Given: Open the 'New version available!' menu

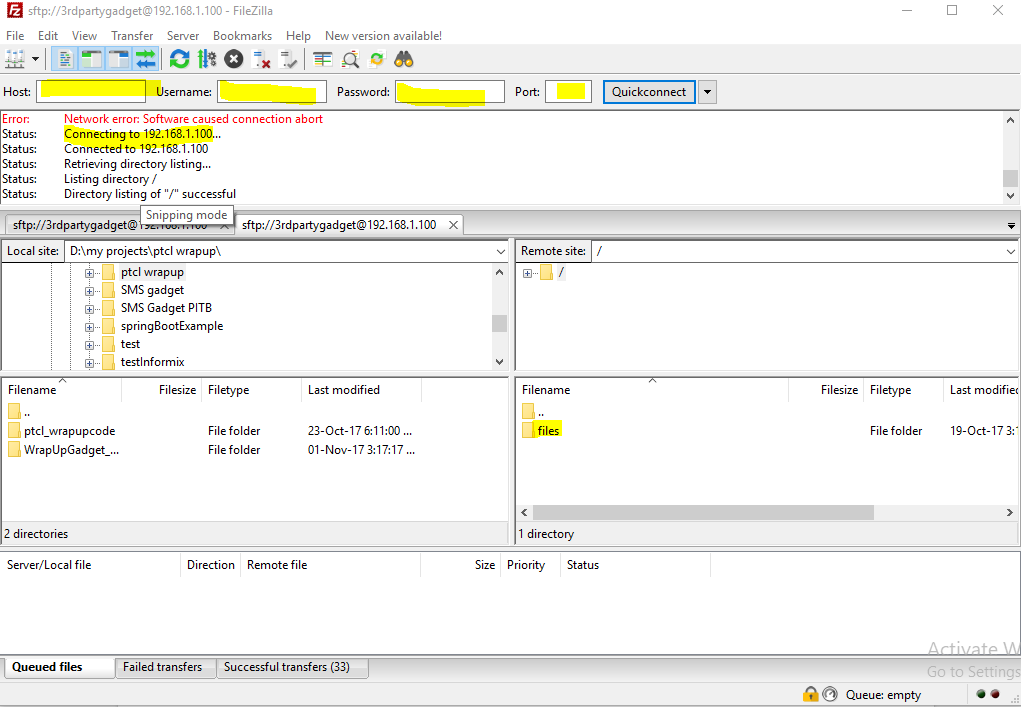Looking at the screenshot, I should point(383,35).
